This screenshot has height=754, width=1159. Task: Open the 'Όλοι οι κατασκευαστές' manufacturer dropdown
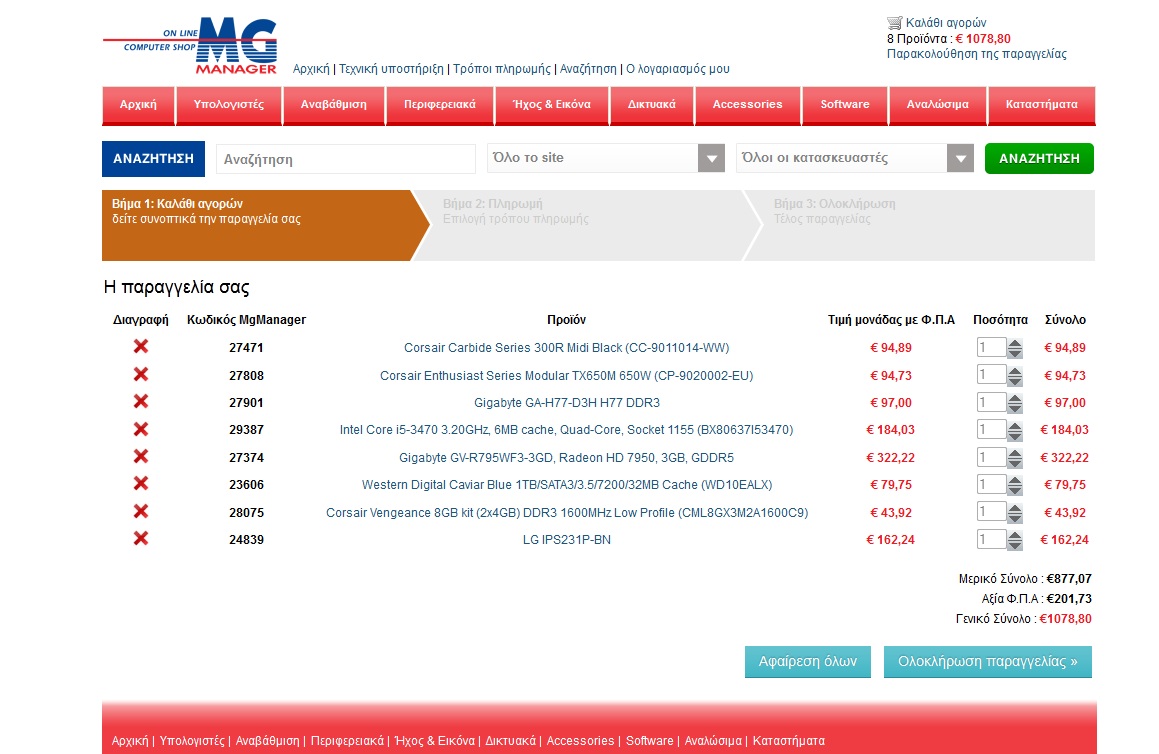click(x=854, y=158)
